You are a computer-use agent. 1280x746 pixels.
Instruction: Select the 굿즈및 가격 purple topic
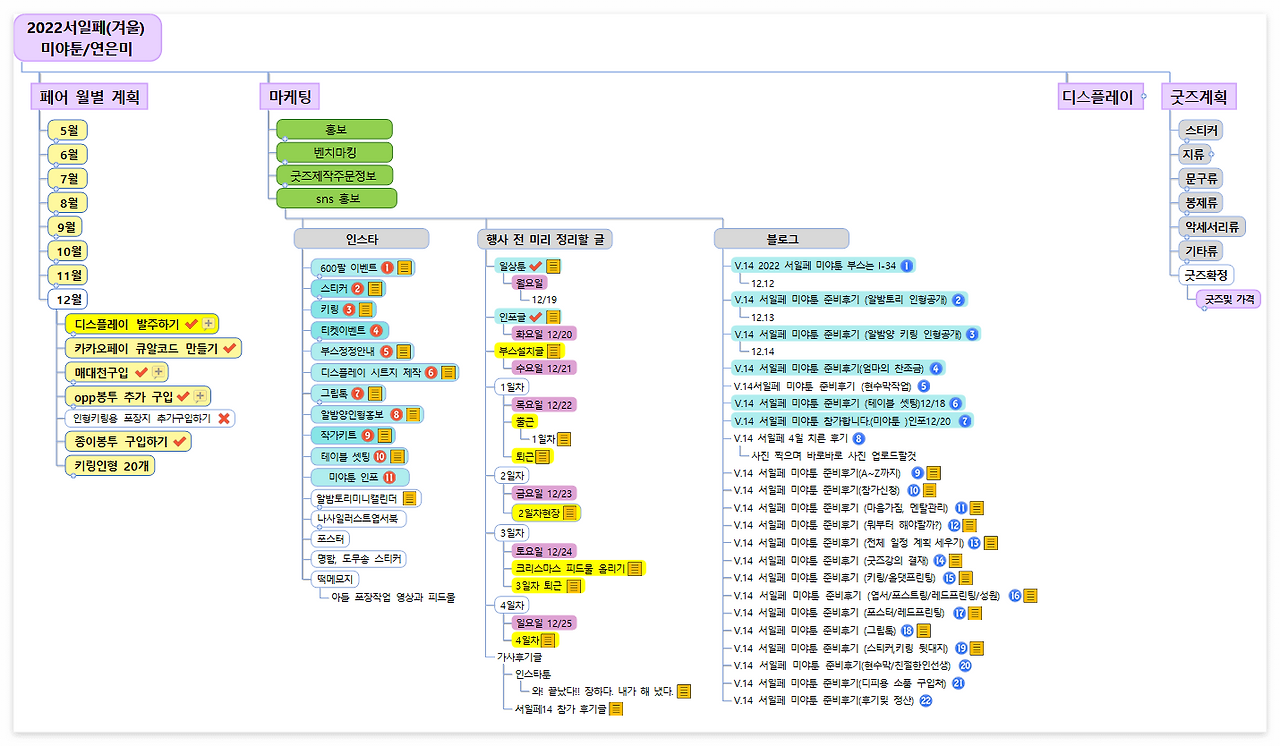1228,298
